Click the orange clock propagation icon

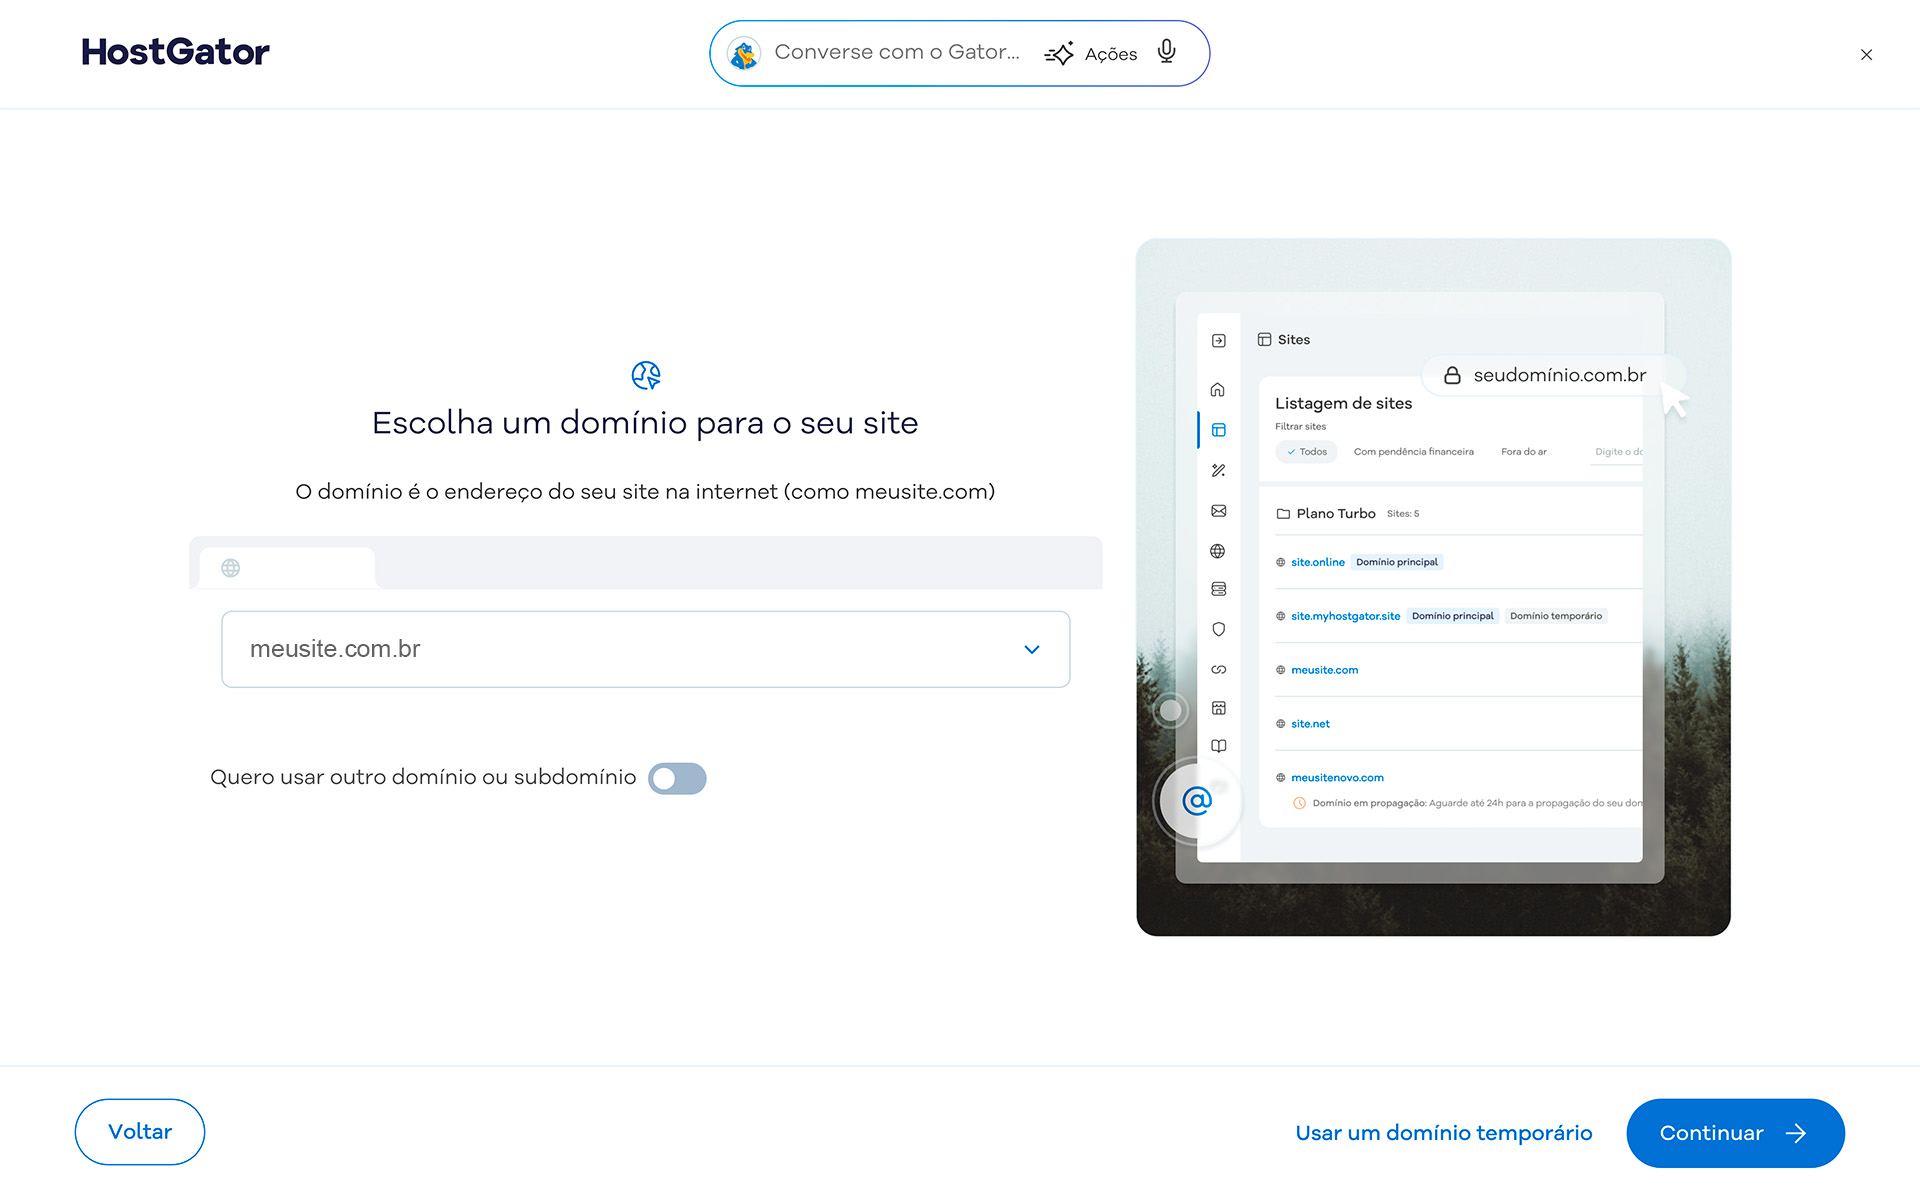[1299, 803]
